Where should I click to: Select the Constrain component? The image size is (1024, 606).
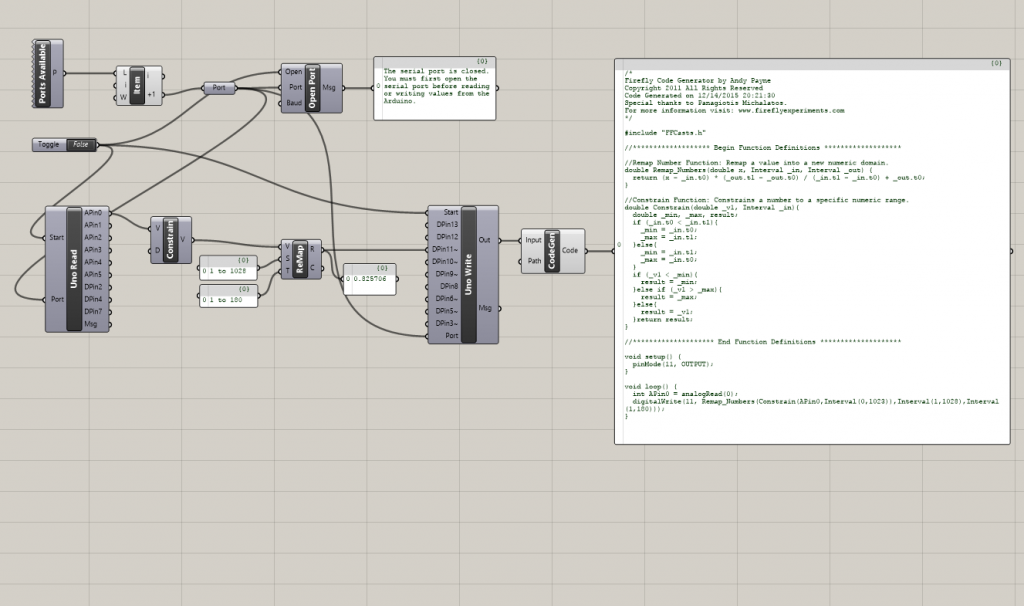coord(170,239)
